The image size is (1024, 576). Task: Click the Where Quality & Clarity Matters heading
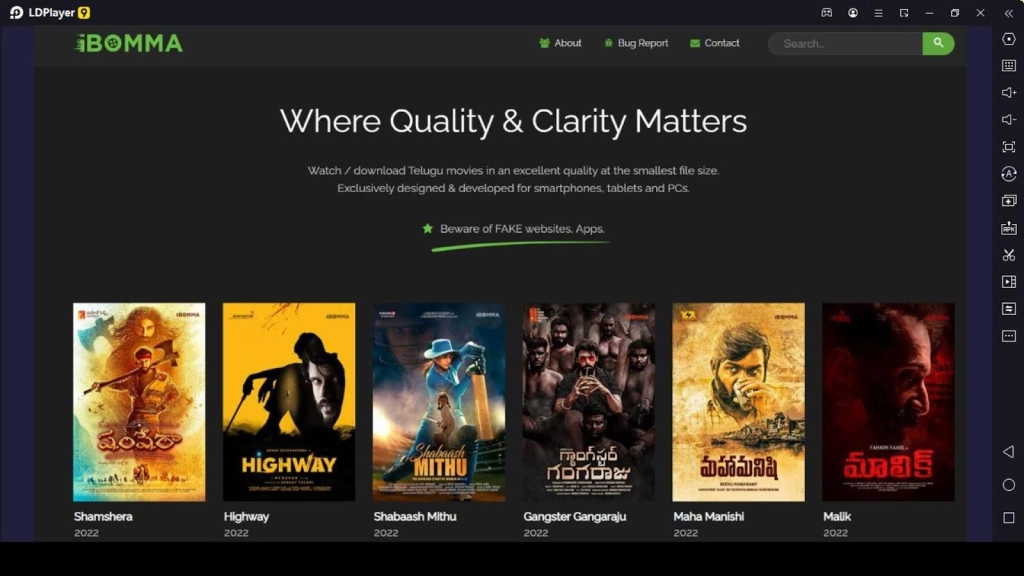click(x=513, y=121)
